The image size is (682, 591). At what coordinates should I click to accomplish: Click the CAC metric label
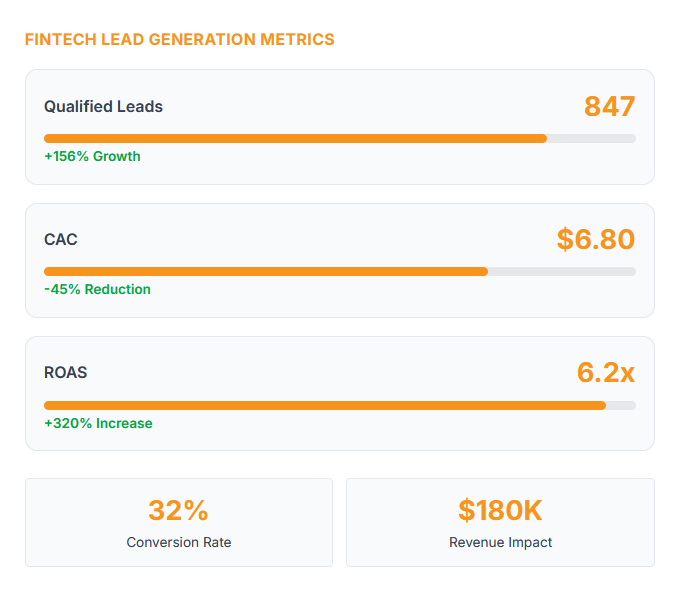click(60, 239)
